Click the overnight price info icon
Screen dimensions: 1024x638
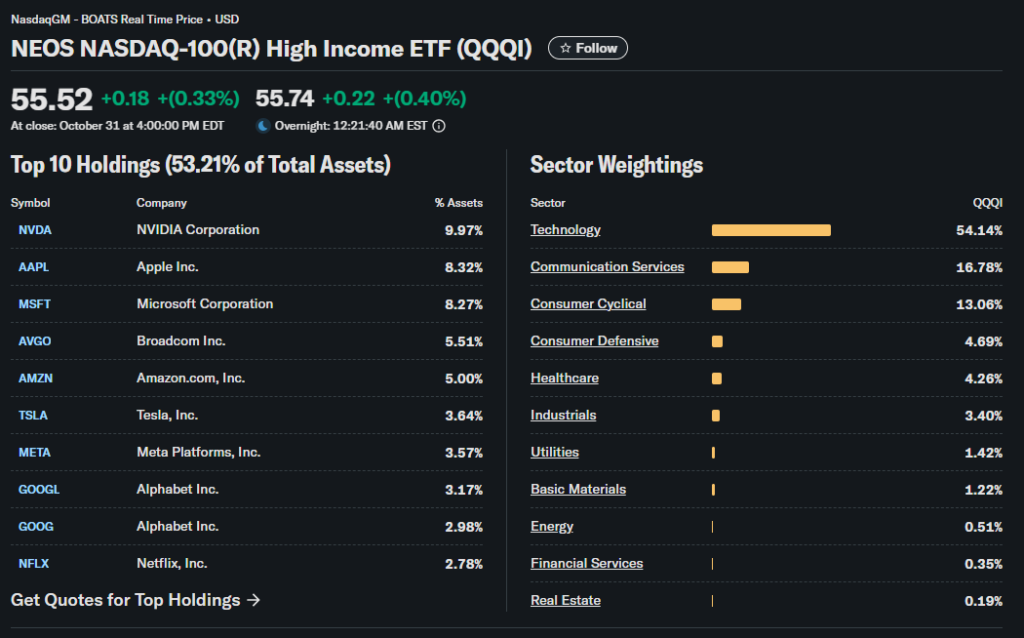[x=439, y=126]
